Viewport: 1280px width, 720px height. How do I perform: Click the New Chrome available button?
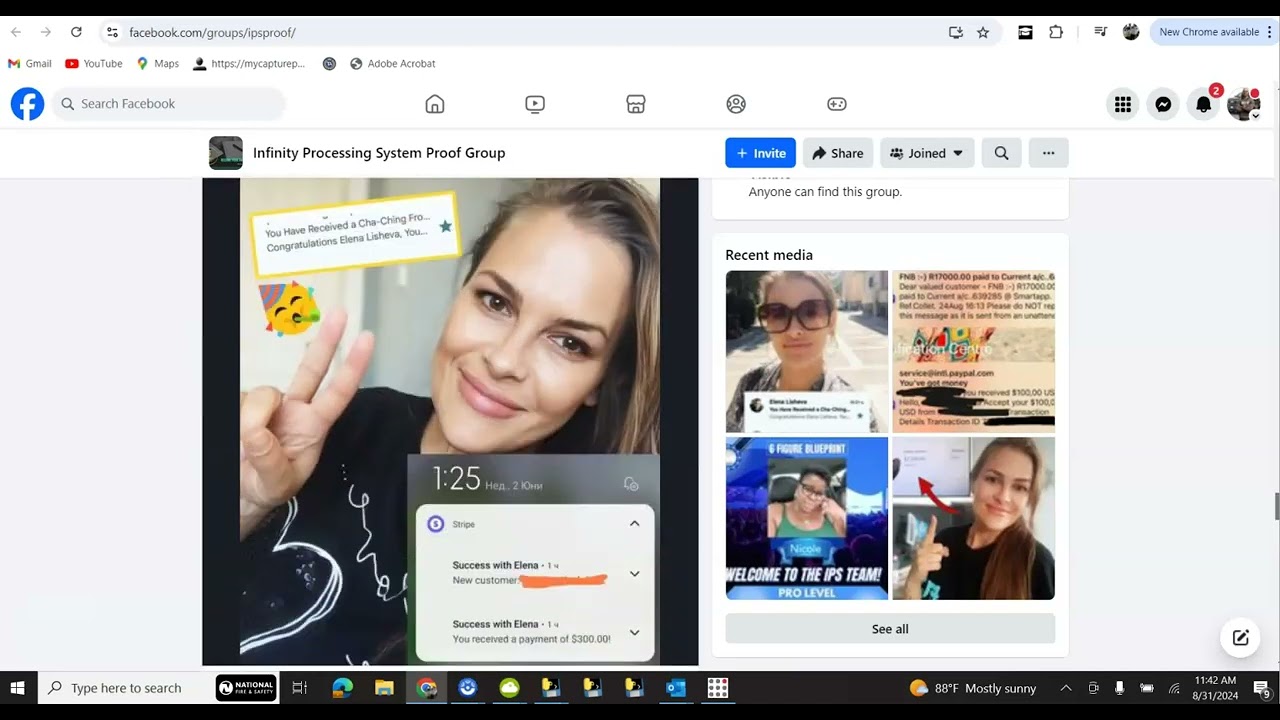click(x=1209, y=32)
